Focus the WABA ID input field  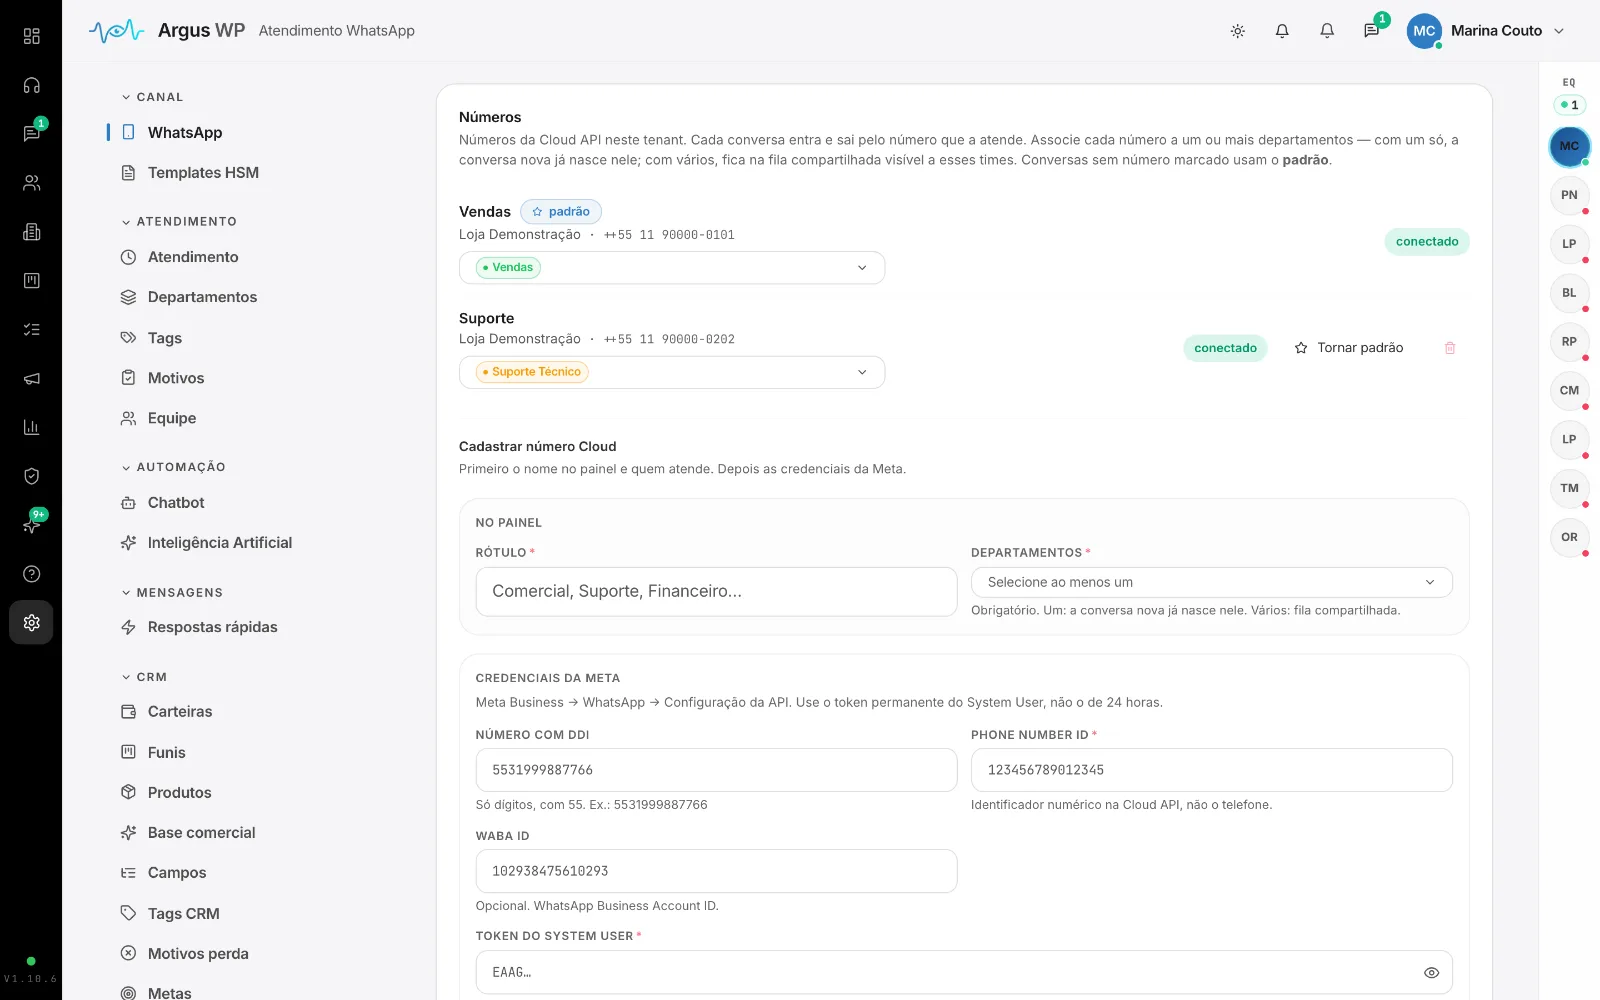click(716, 871)
